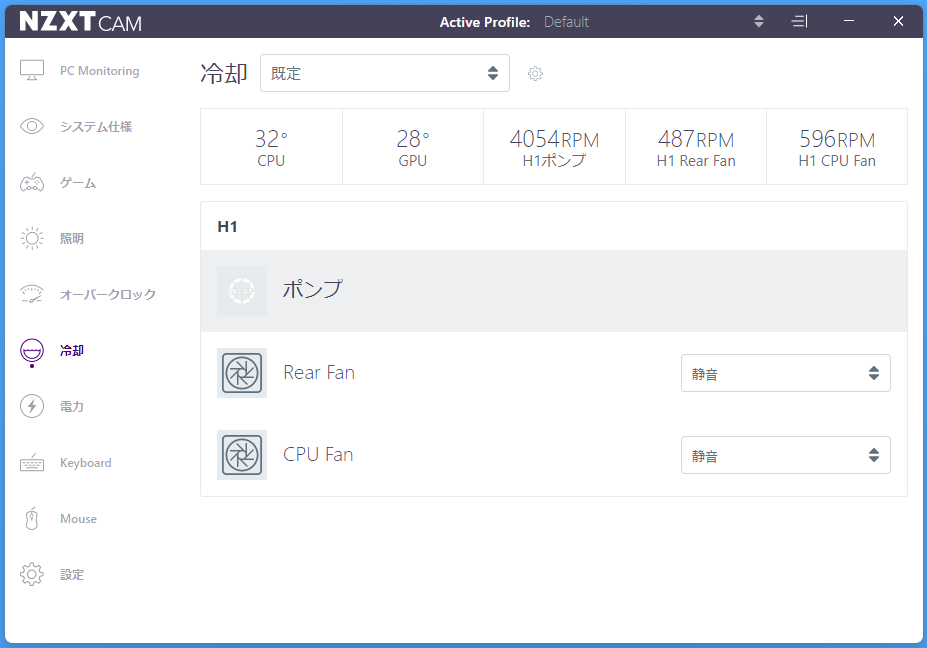Screen dimensions: 927x648
Task: Select the 冷却 cooling sidebar icon
Action: pyautogui.click(x=32, y=351)
